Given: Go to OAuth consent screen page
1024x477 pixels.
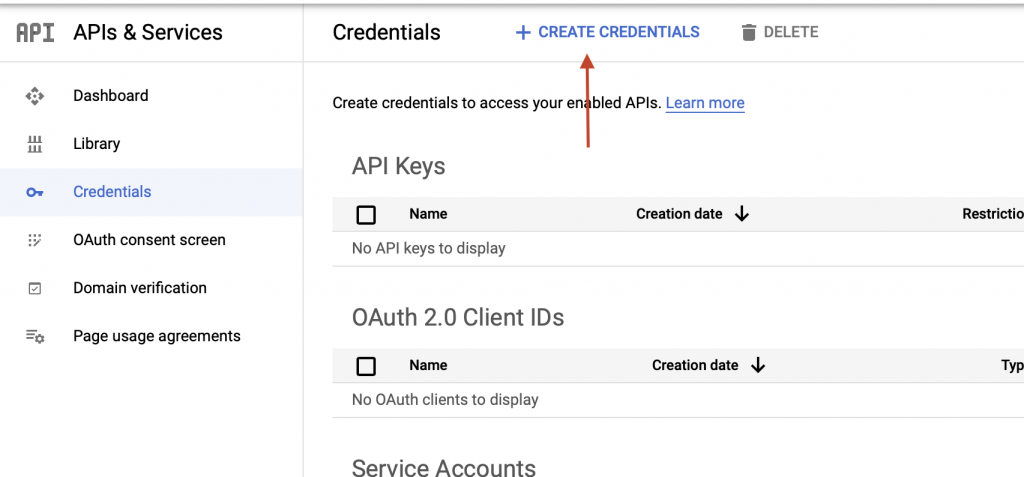Looking at the screenshot, I should coord(150,240).
